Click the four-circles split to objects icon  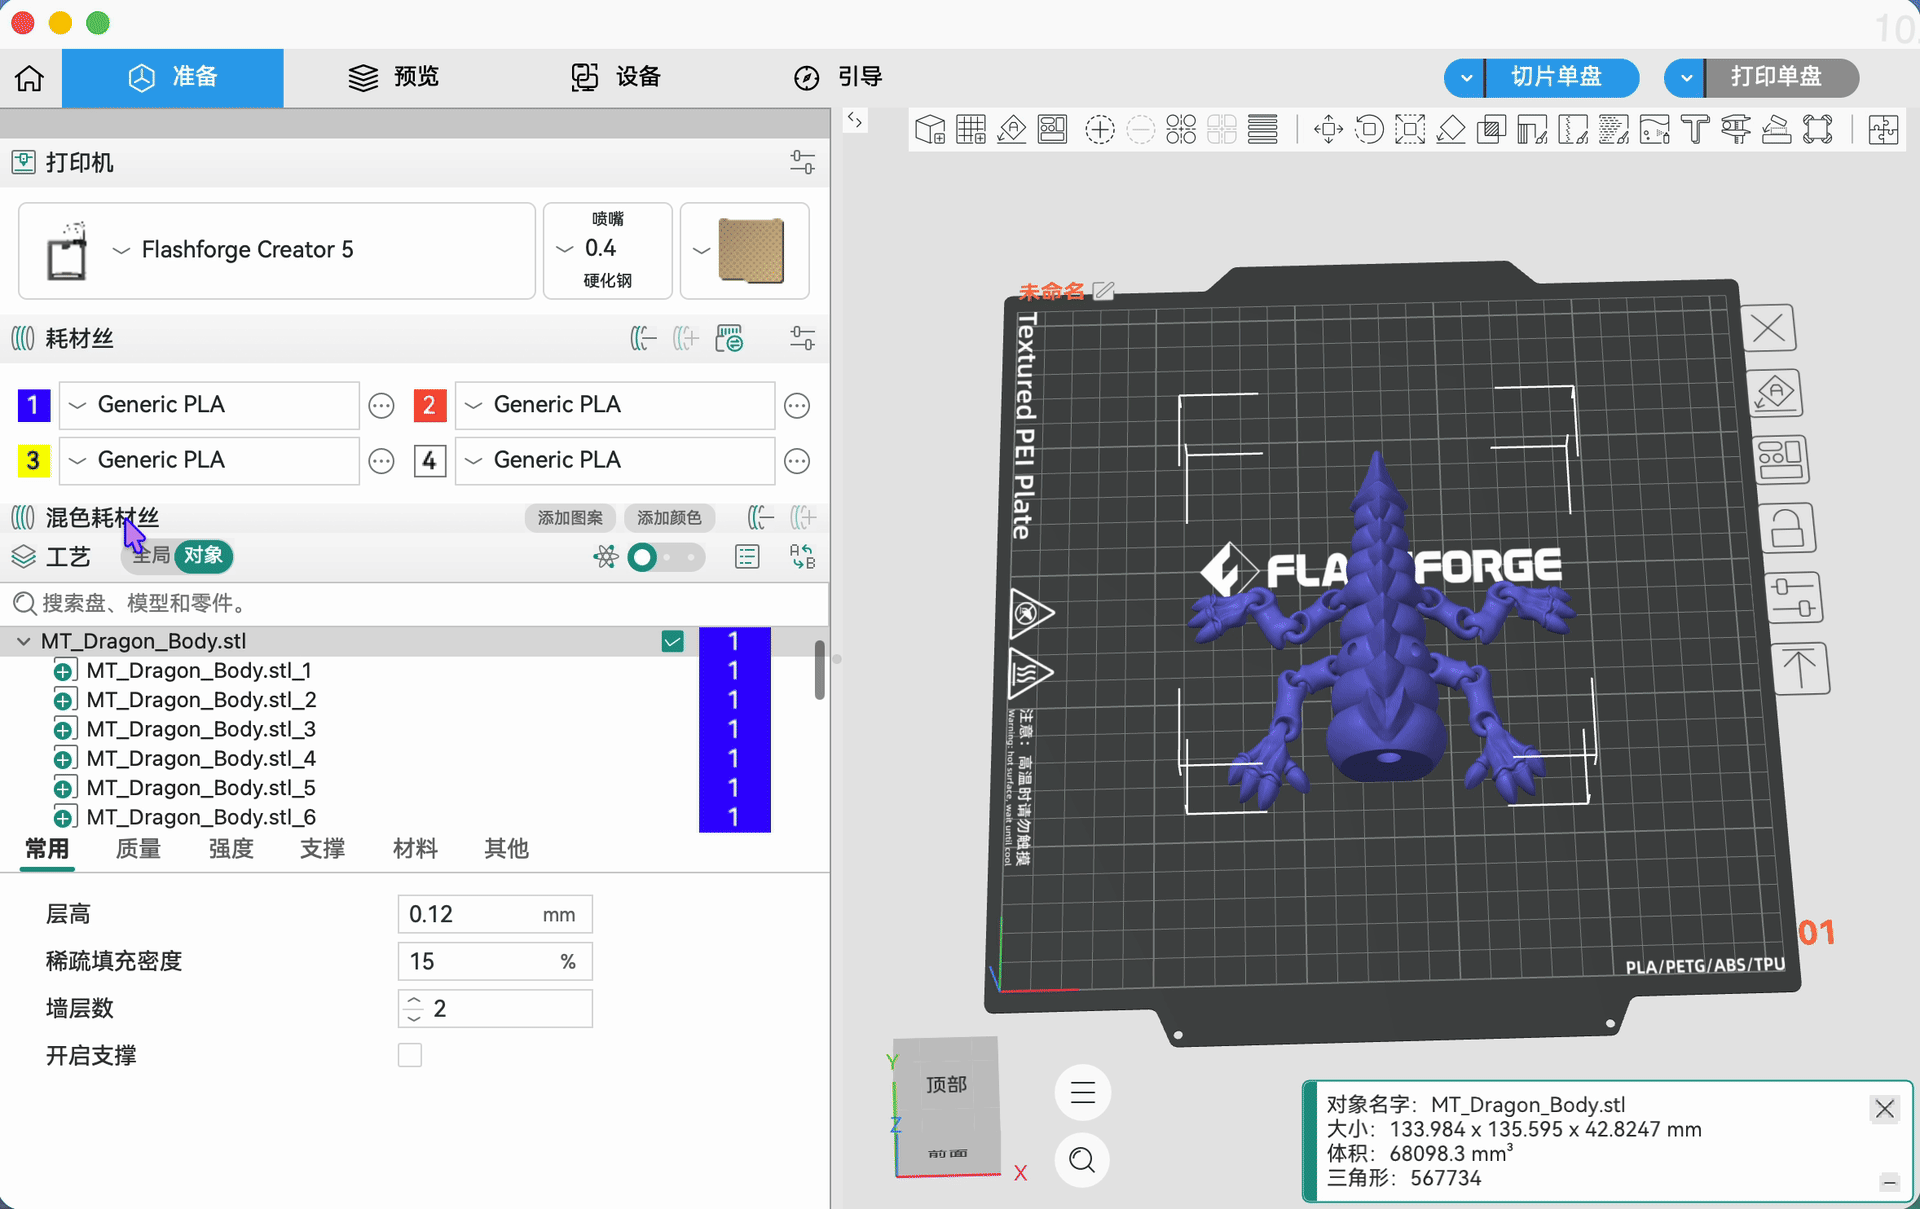pyautogui.click(x=1181, y=130)
